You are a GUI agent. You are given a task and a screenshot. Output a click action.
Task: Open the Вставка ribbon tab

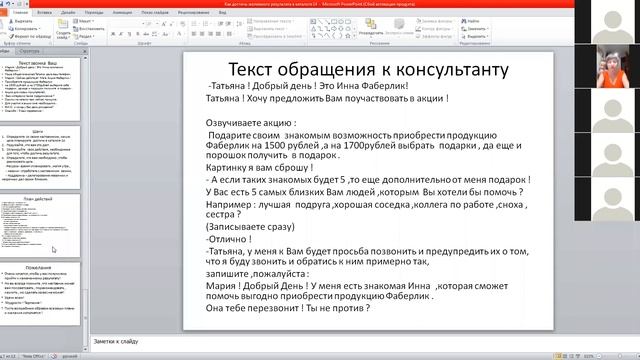point(44,13)
